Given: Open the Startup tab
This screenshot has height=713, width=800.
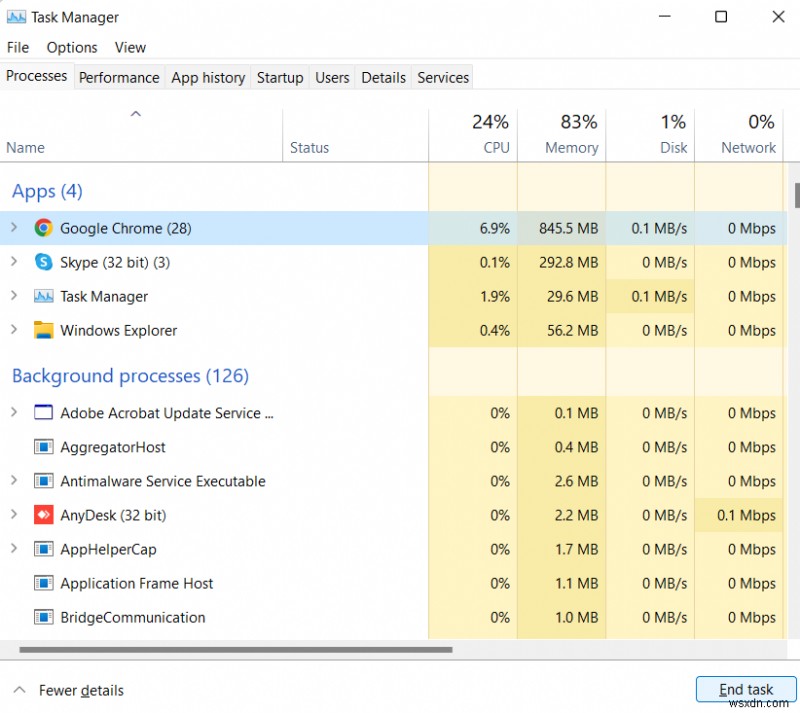Looking at the screenshot, I should [280, 77].
